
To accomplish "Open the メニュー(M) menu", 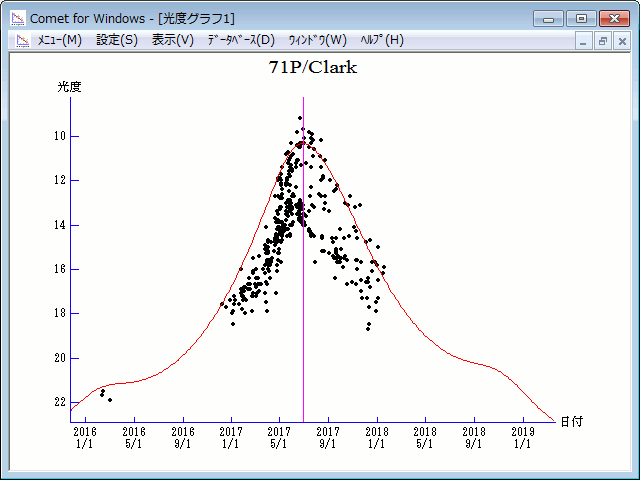I will coord(59,40).
